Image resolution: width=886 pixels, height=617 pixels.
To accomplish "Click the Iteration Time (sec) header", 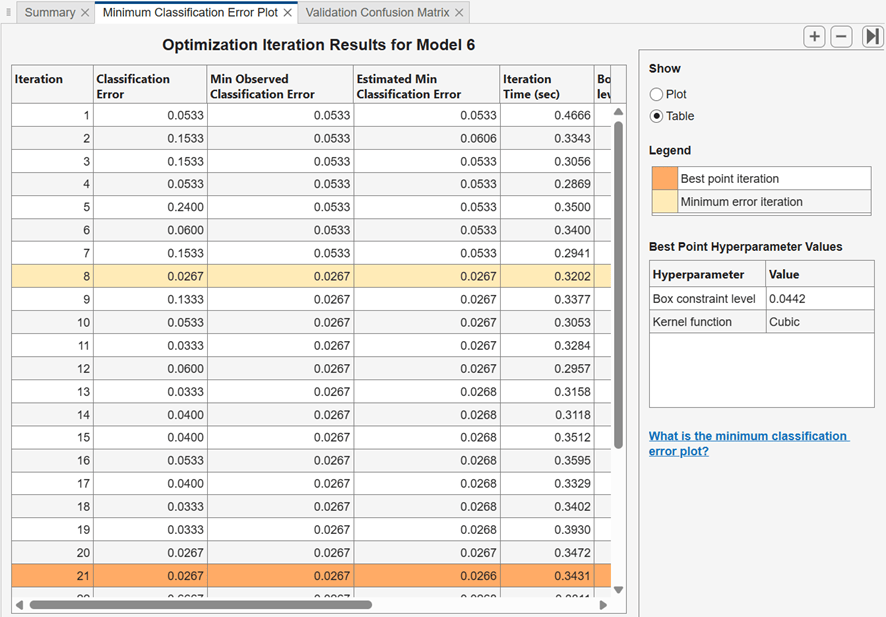I will point(547,85).
